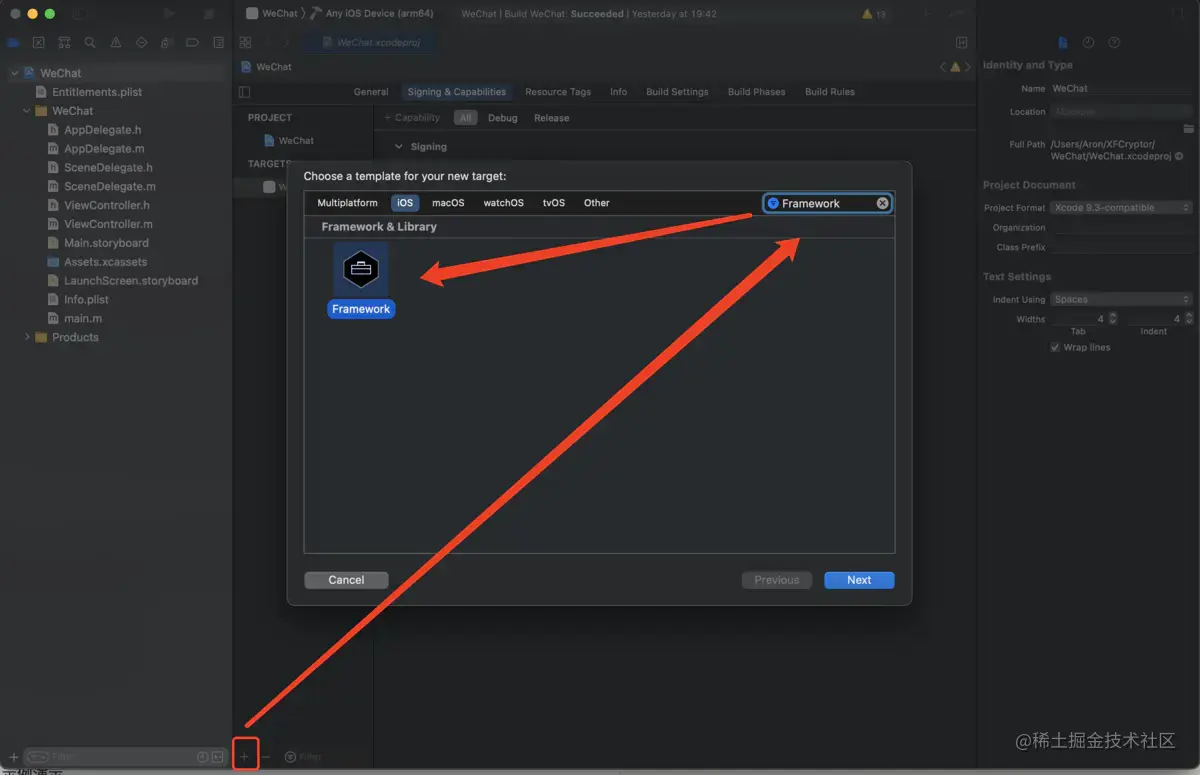This screenshot has height=775, width=1200.
Task: Click the remove target minus button
Action: click(x=266, y=757)
